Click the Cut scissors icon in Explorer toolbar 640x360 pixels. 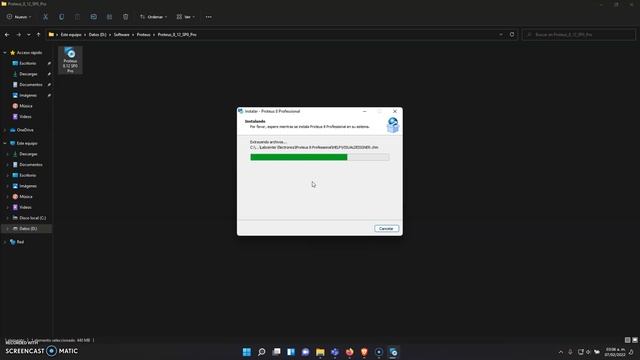[x=45, y=17]
